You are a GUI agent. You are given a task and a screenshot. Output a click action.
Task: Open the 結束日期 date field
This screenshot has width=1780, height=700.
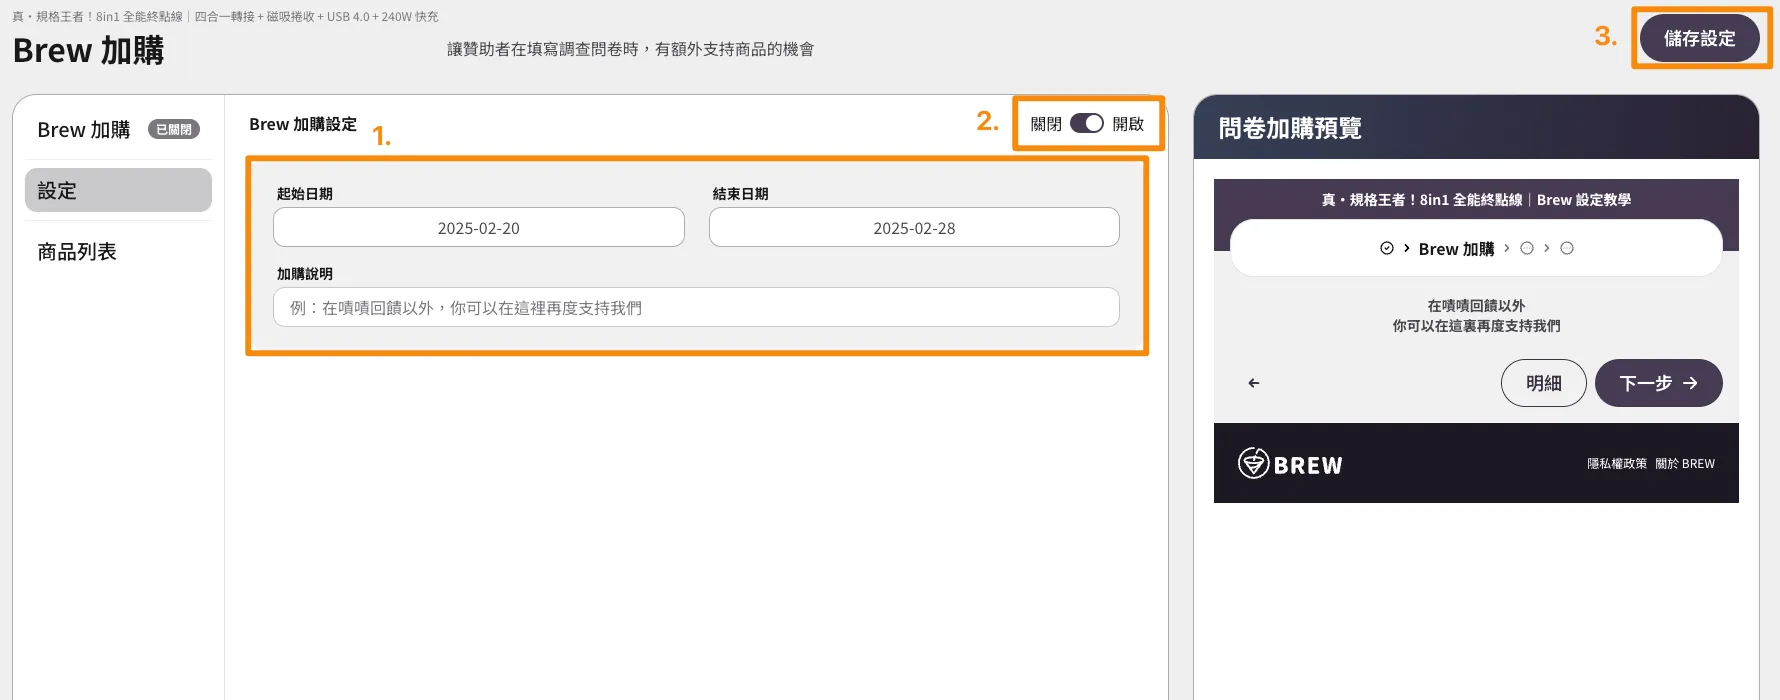[x=914, y=228]
